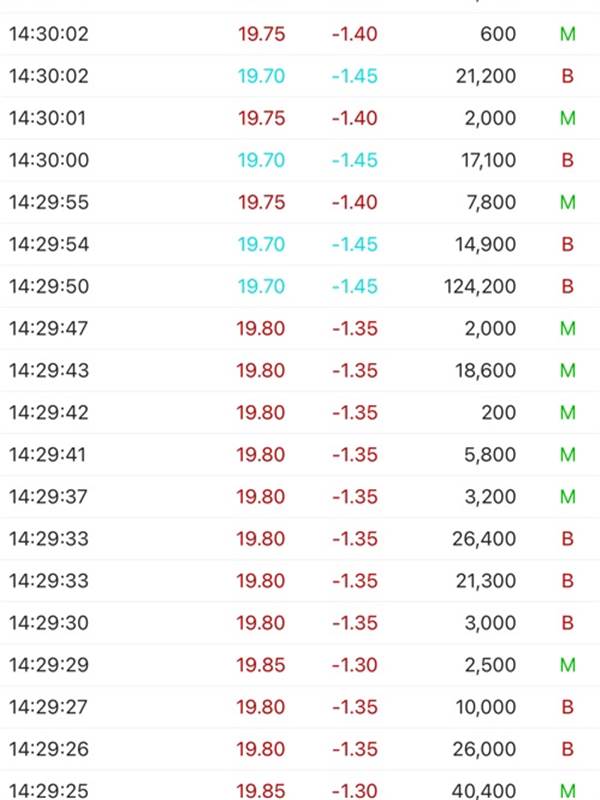Select the 14:30:02 trade with volume 600
This screenshot has width=600, height=800.
(300, 34)
